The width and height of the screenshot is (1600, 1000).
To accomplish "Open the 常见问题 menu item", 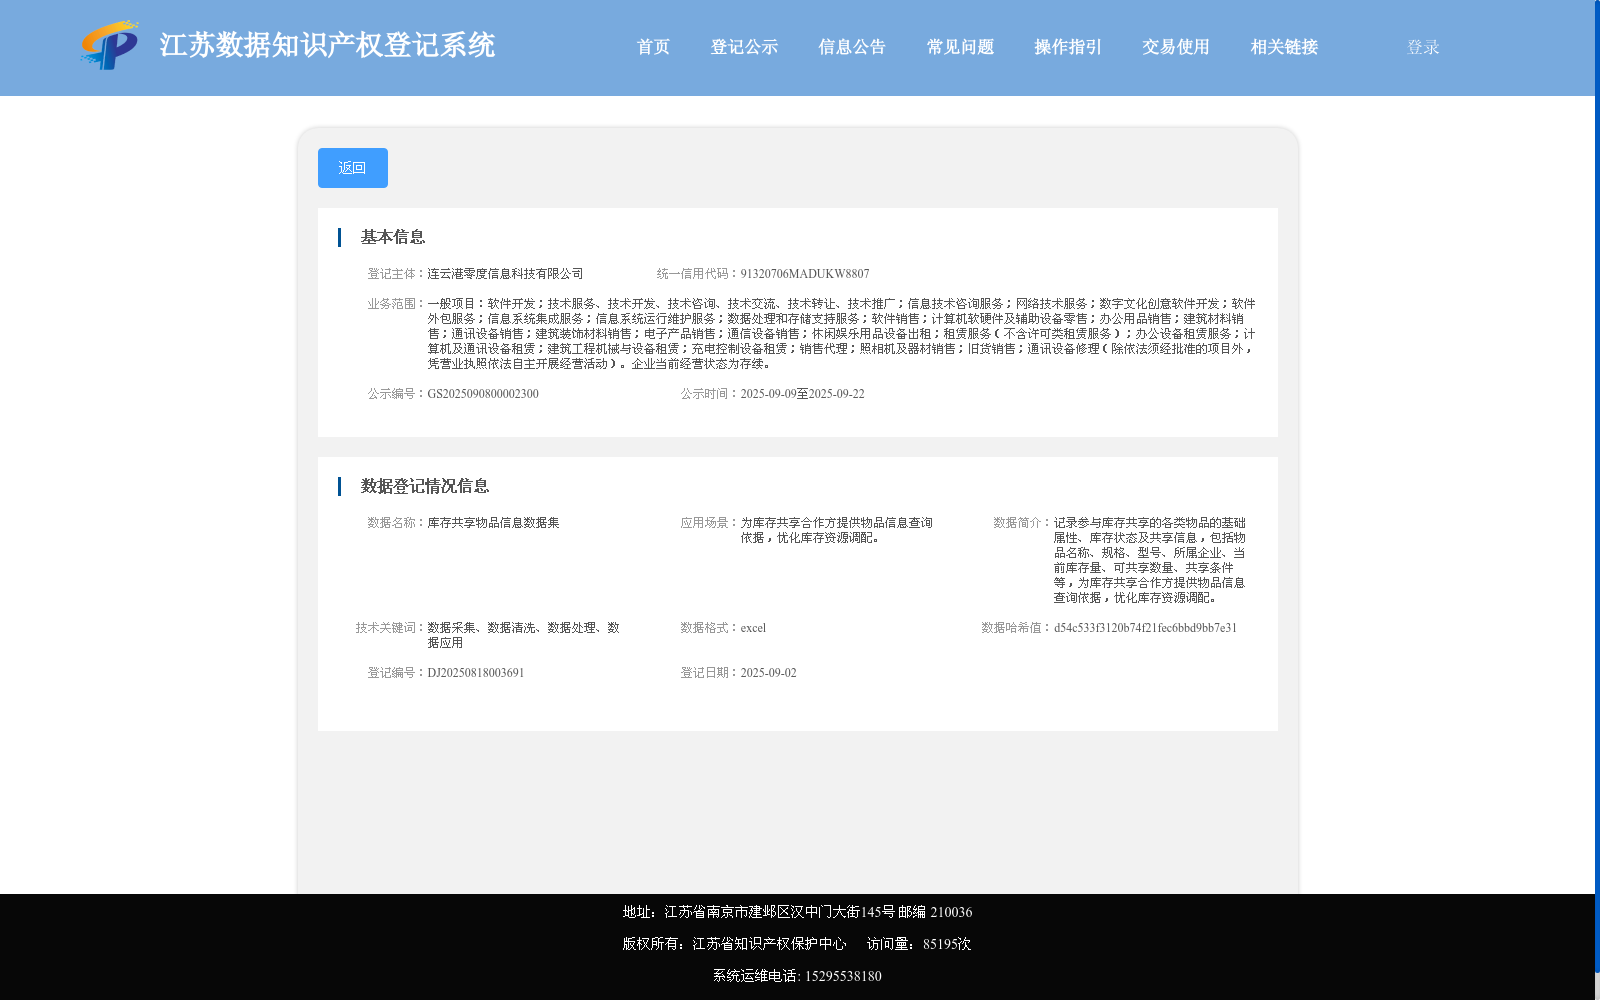I will coord(961,47).
